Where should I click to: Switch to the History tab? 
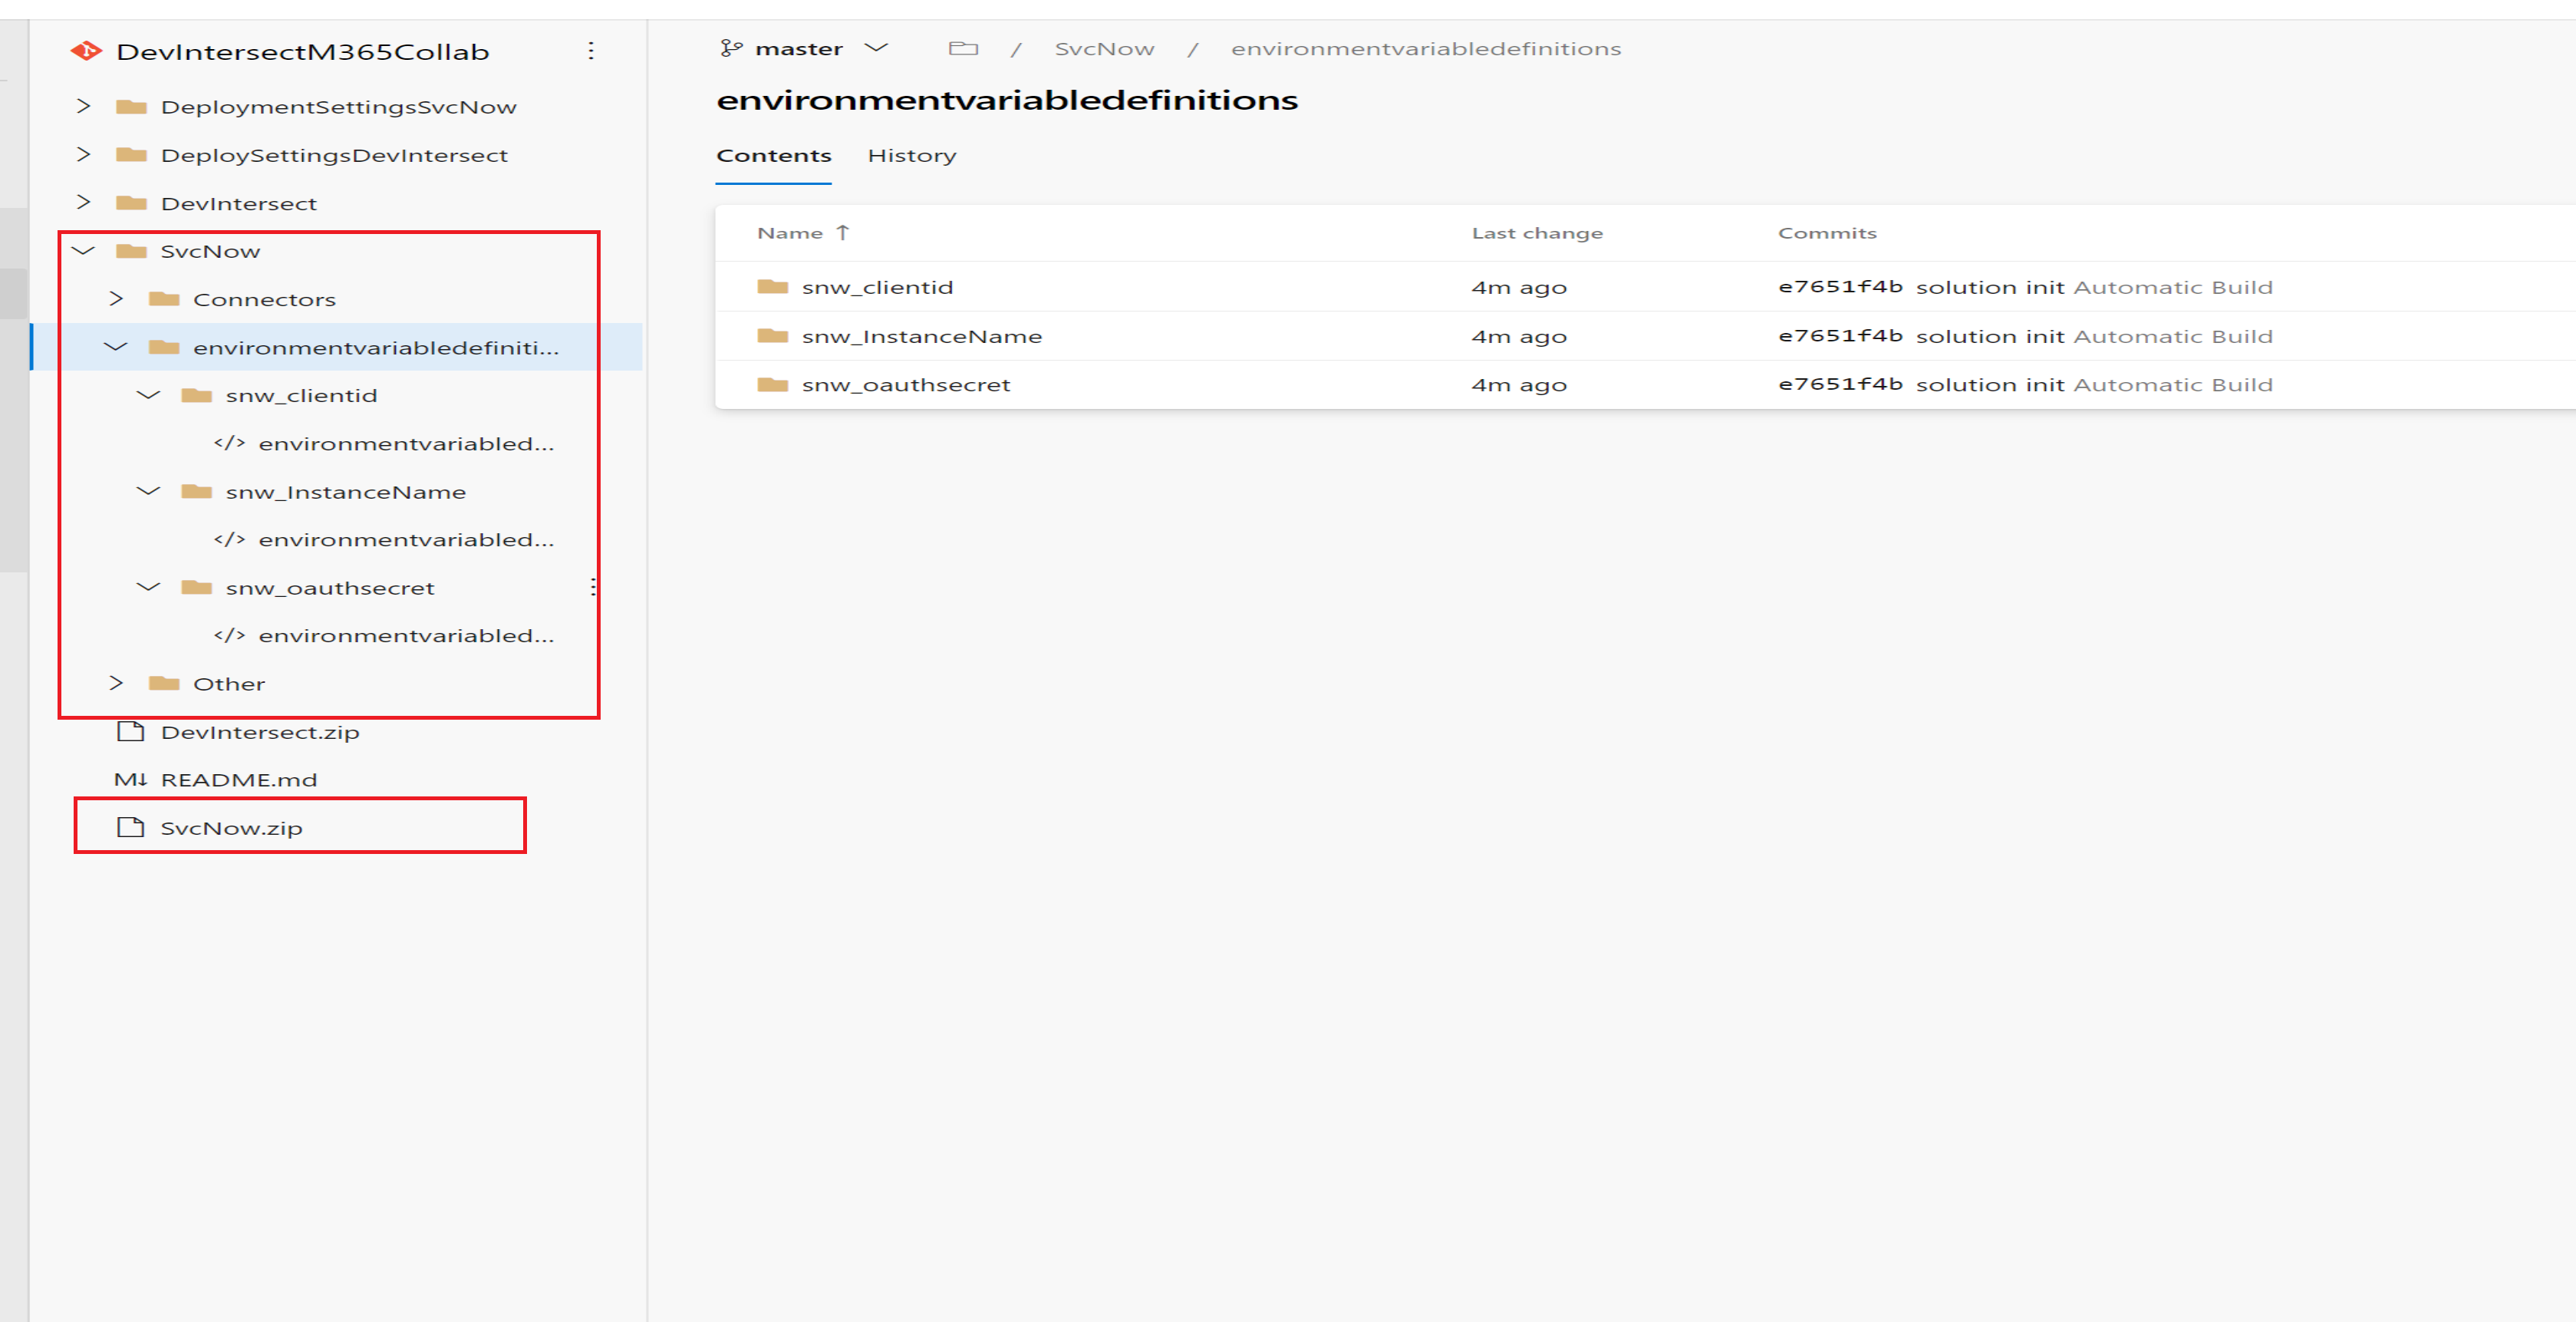(x=911, y=155)
